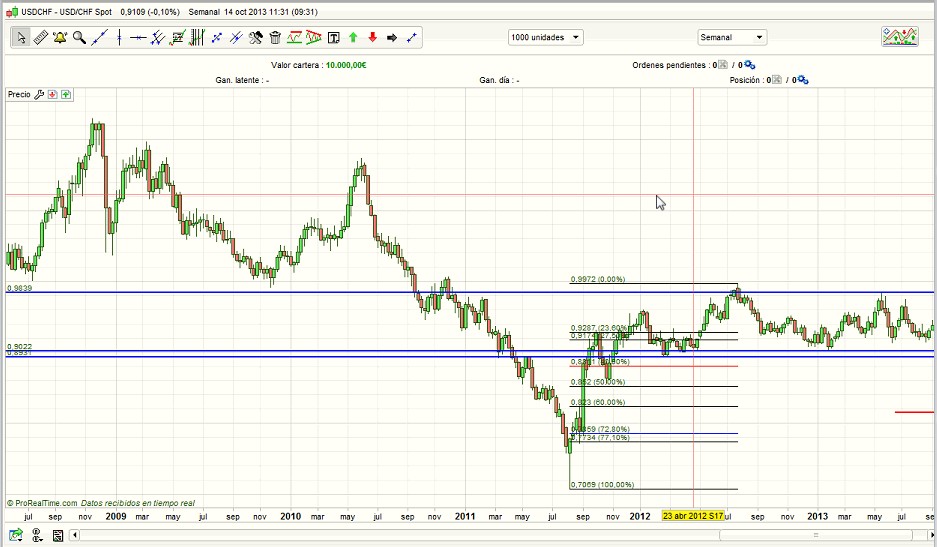This screenshot has width=937, height=547.
Task: Click the 0.9022 horizontal line price label
Action: coord(19,347)
